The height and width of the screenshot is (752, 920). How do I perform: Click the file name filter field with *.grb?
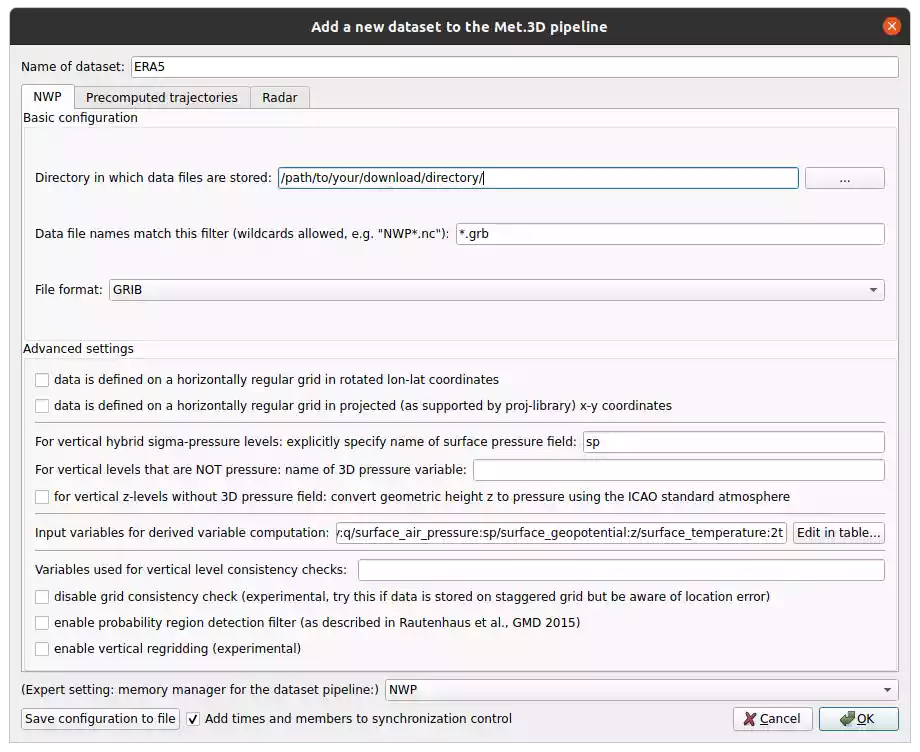click(670, 234)
